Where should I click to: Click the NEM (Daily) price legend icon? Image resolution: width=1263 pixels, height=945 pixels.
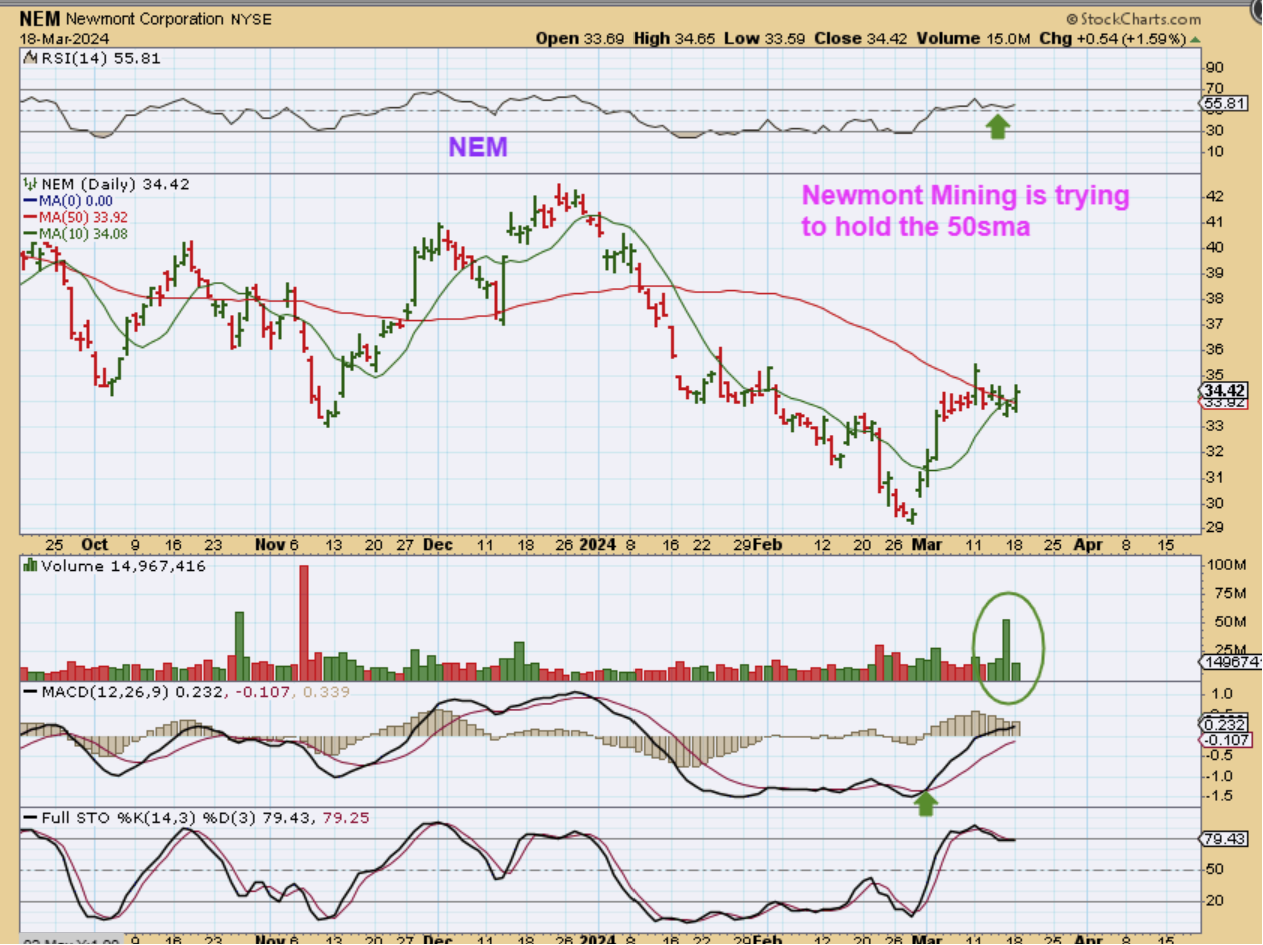[28, 184]
